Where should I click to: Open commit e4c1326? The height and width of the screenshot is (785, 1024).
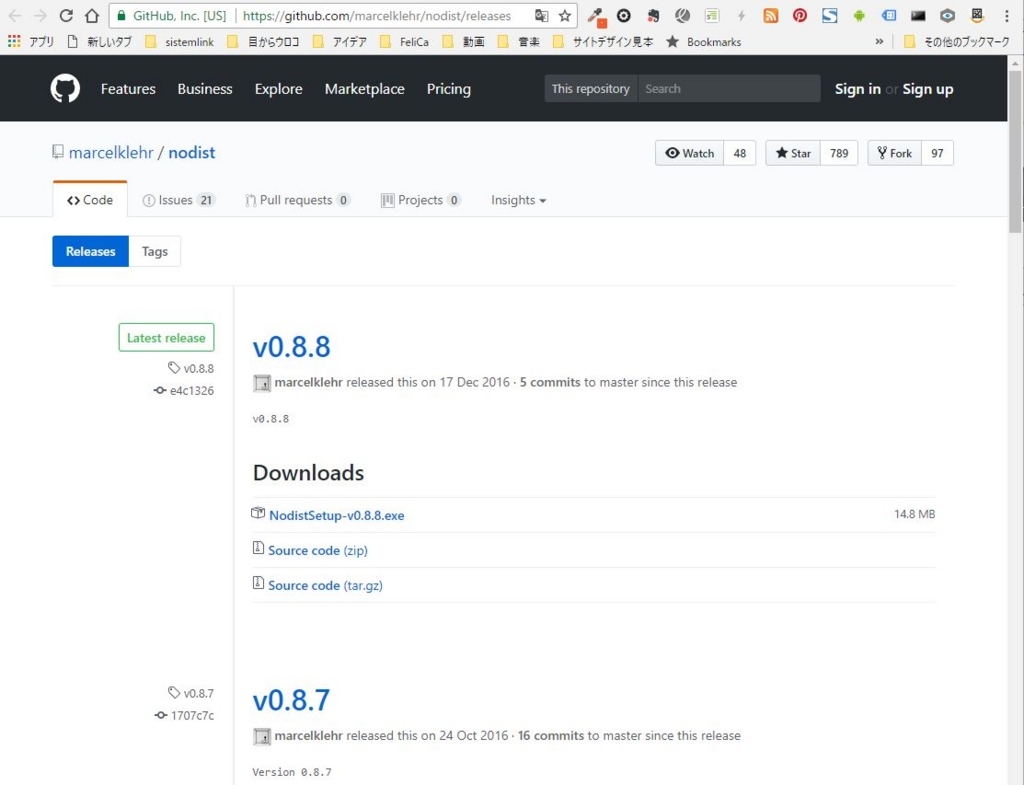(x=191, y=391)
